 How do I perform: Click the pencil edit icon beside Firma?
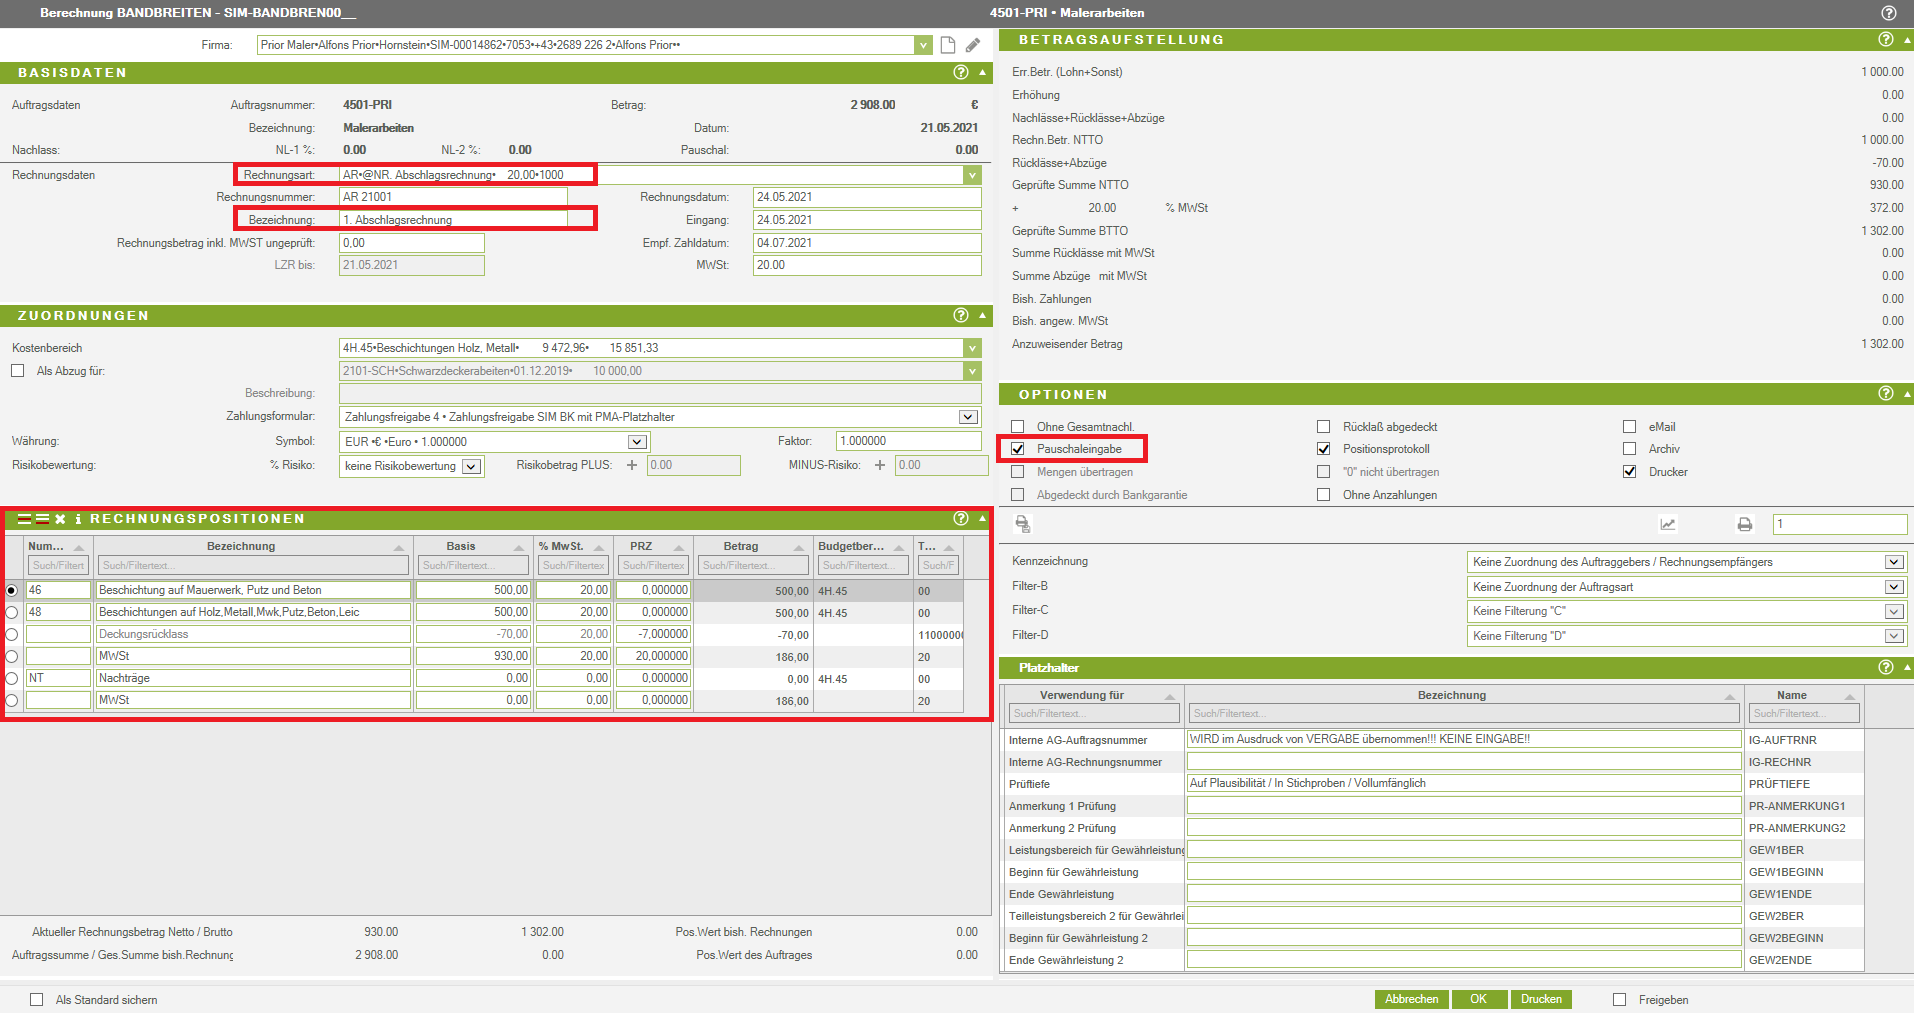tap(973, 45)
